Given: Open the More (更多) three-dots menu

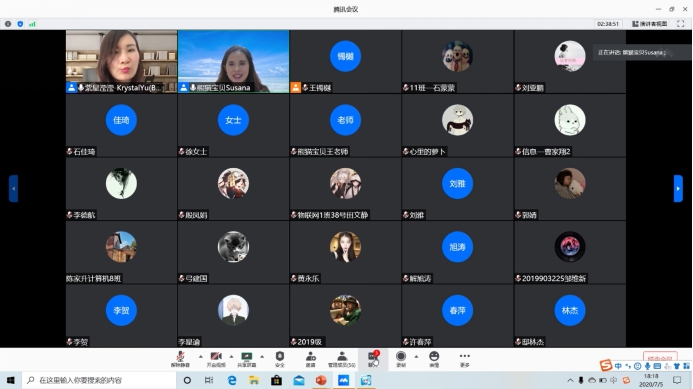Looking at the screenshot, I should point(465,359).
